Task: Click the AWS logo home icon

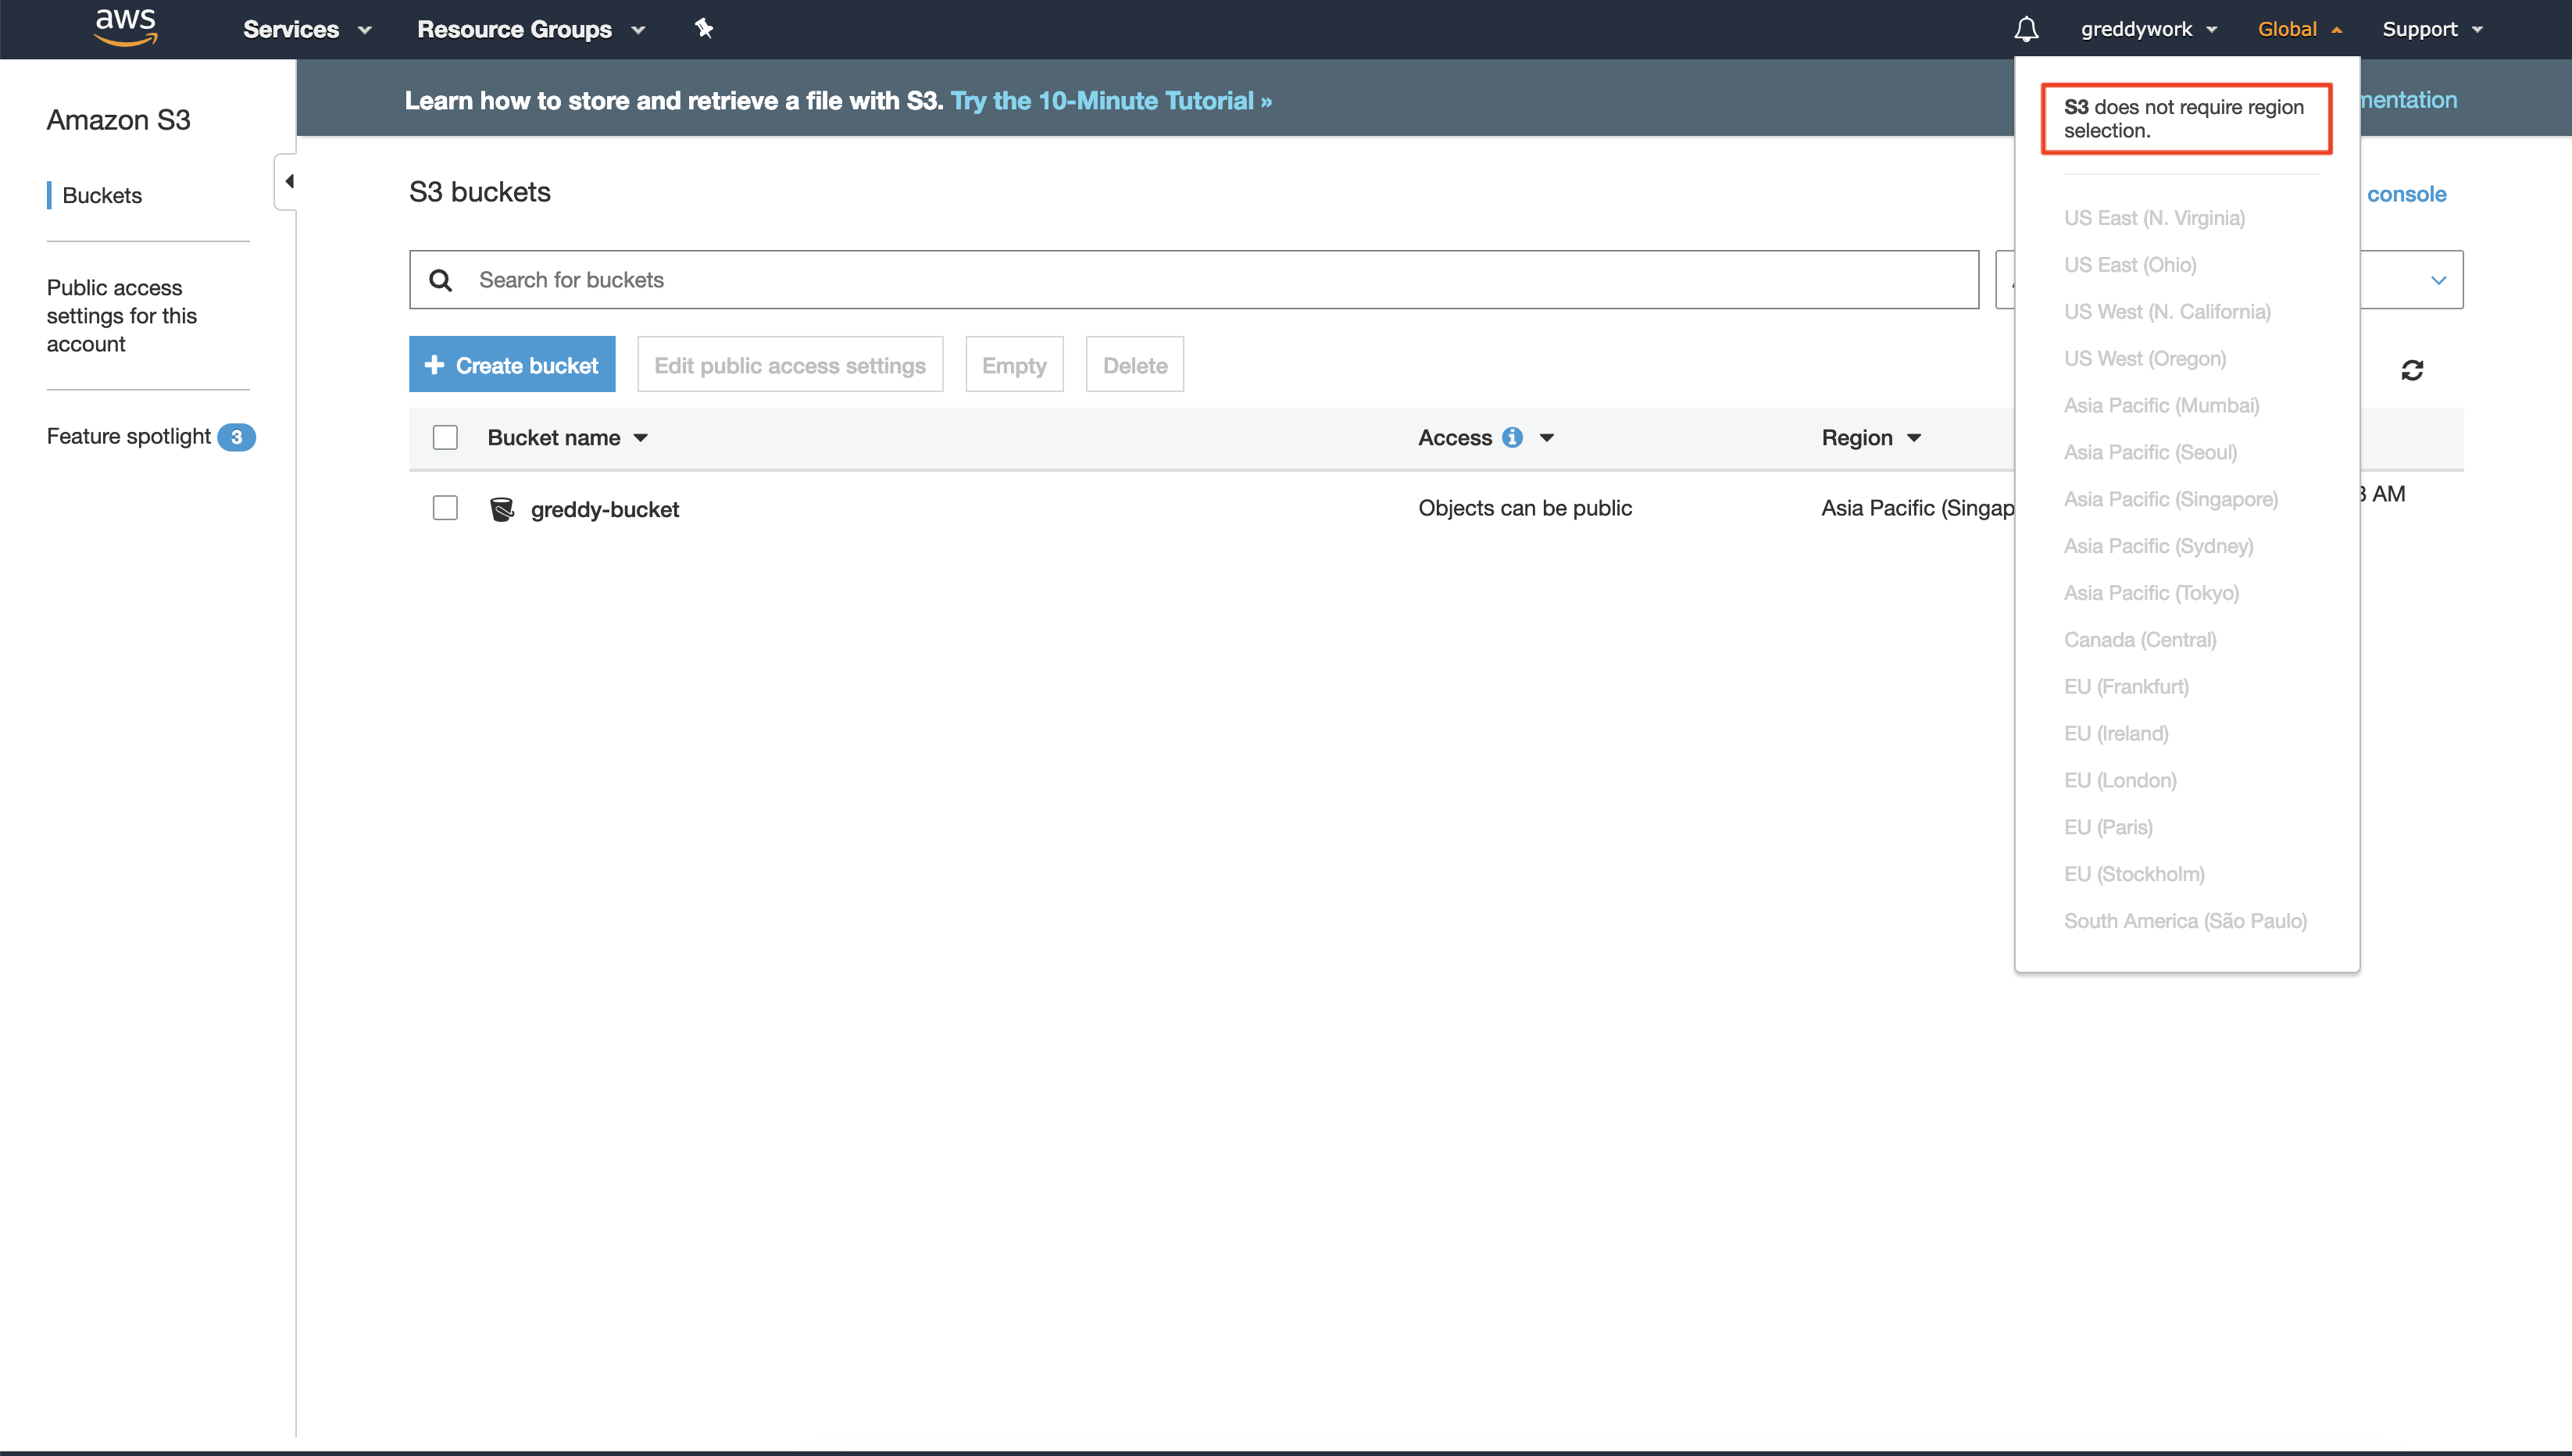Action: [x=126, y=28]
